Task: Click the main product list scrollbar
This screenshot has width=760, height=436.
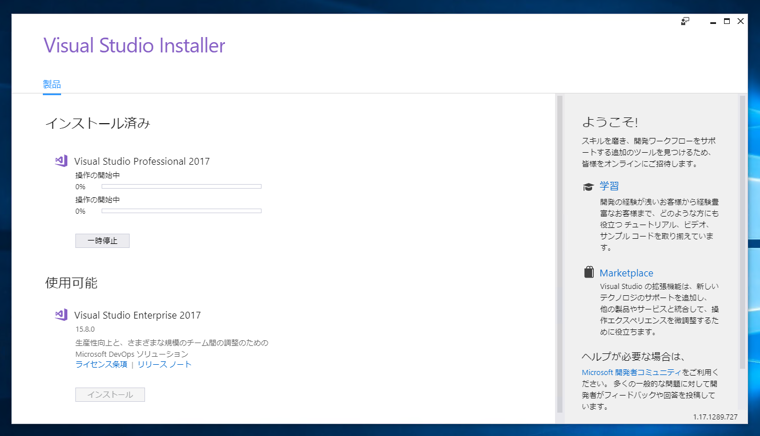Action: 560,254
